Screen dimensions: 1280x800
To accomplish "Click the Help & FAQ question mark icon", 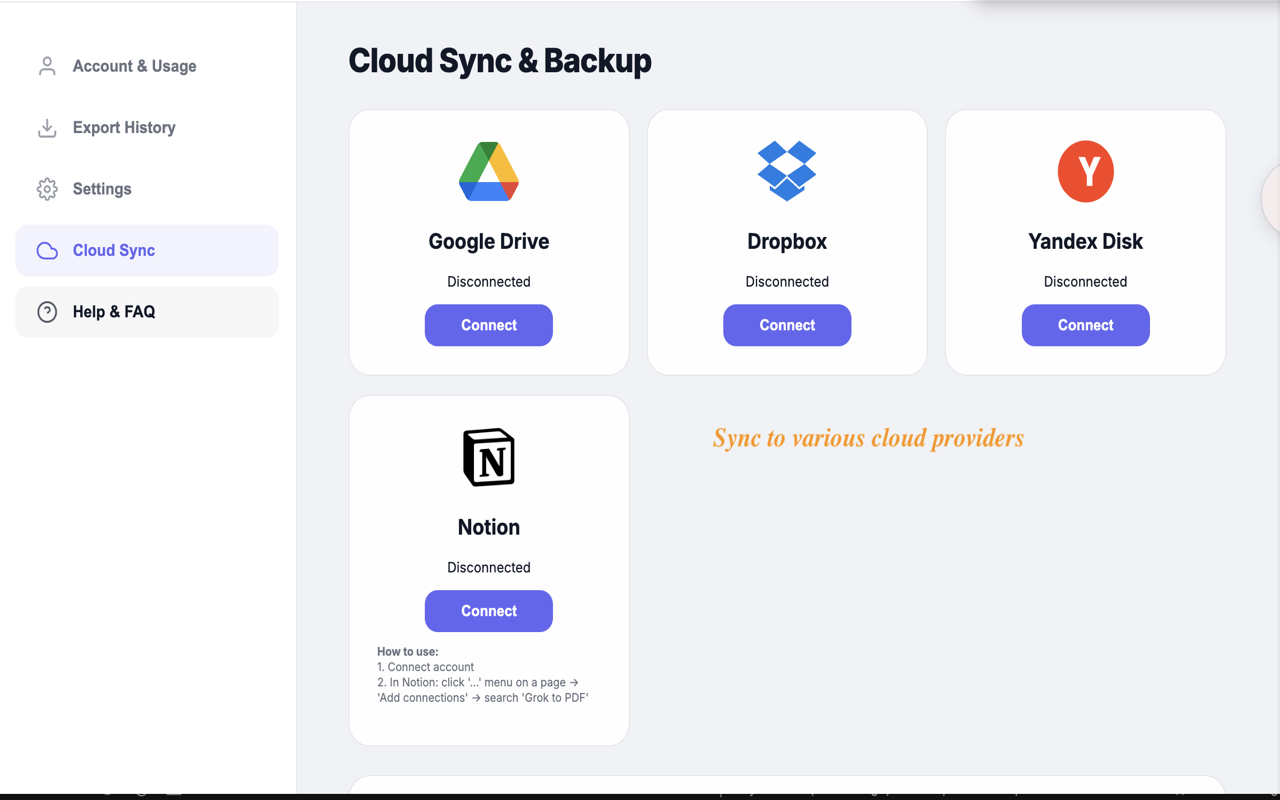I will (47, 312).
